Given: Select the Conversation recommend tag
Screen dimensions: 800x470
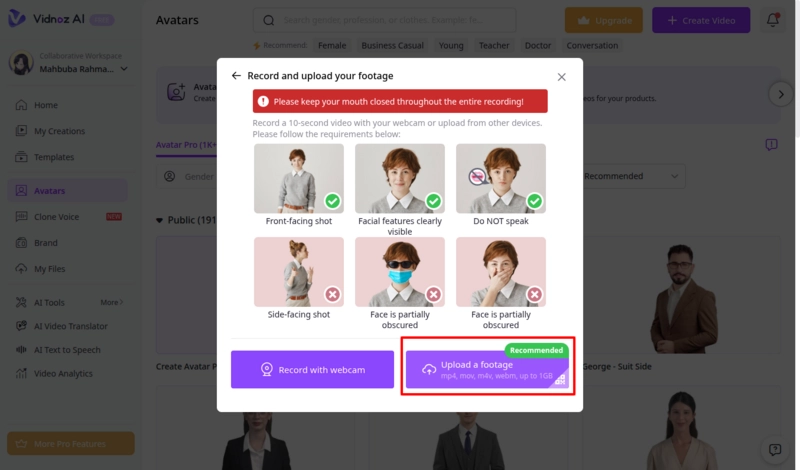Looking at the screenshot, I should point(592,45).
